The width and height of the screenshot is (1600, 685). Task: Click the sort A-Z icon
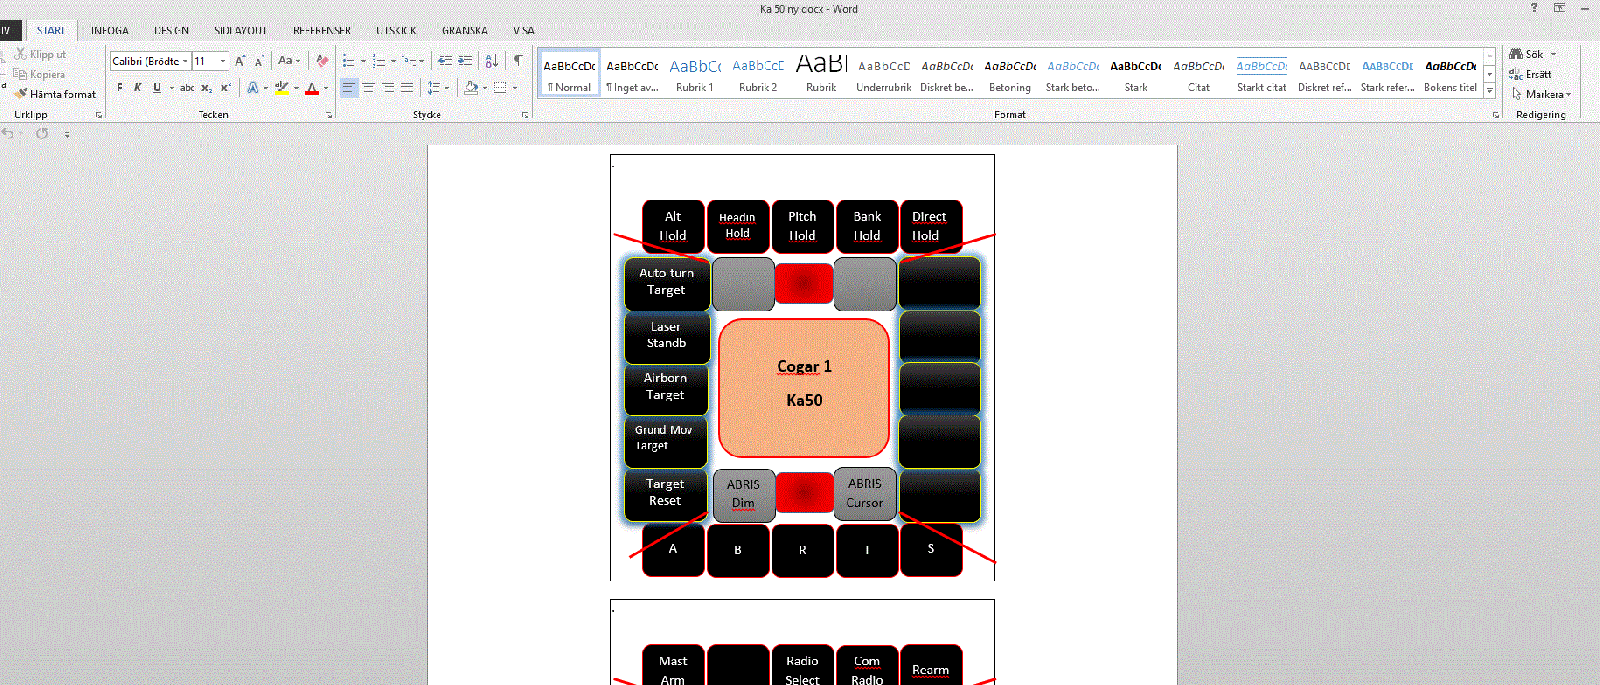[491, 61]
